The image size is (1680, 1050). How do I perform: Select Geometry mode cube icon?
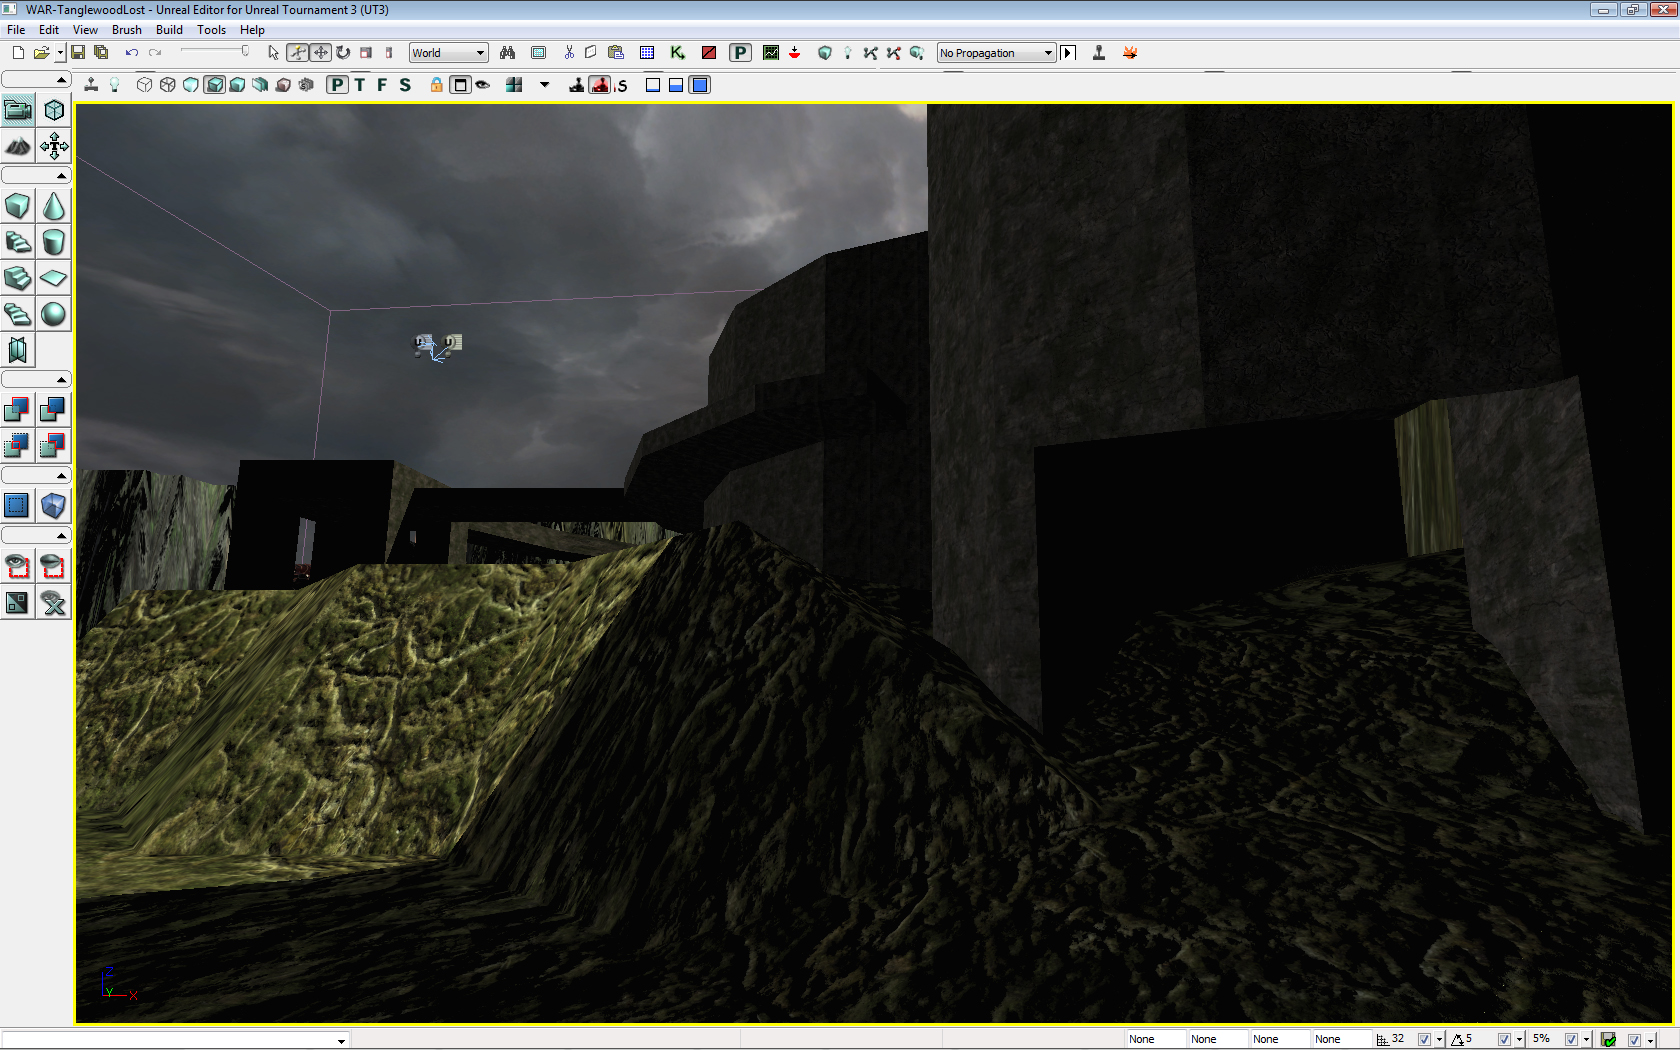tap(54, 110)
